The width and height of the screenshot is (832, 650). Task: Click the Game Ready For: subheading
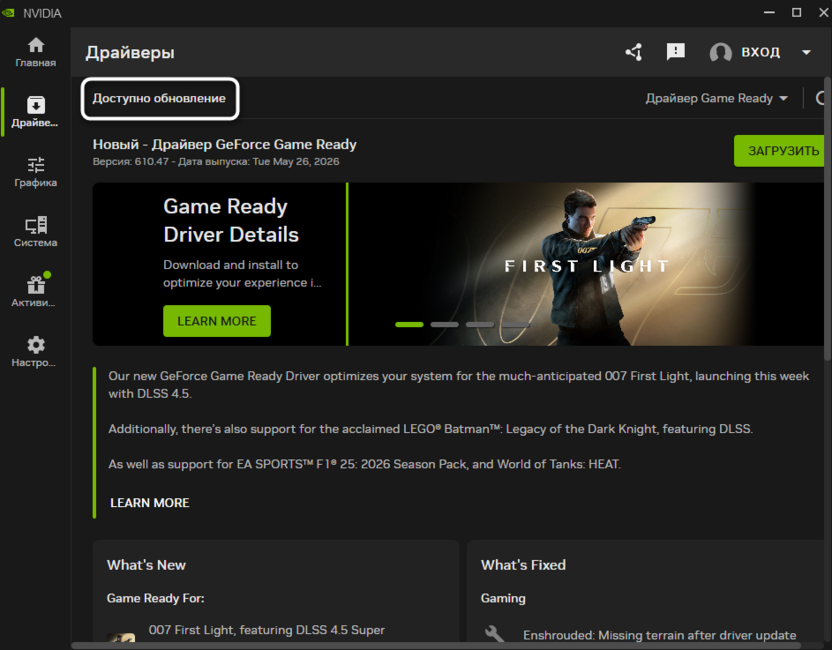click(155, 598)
